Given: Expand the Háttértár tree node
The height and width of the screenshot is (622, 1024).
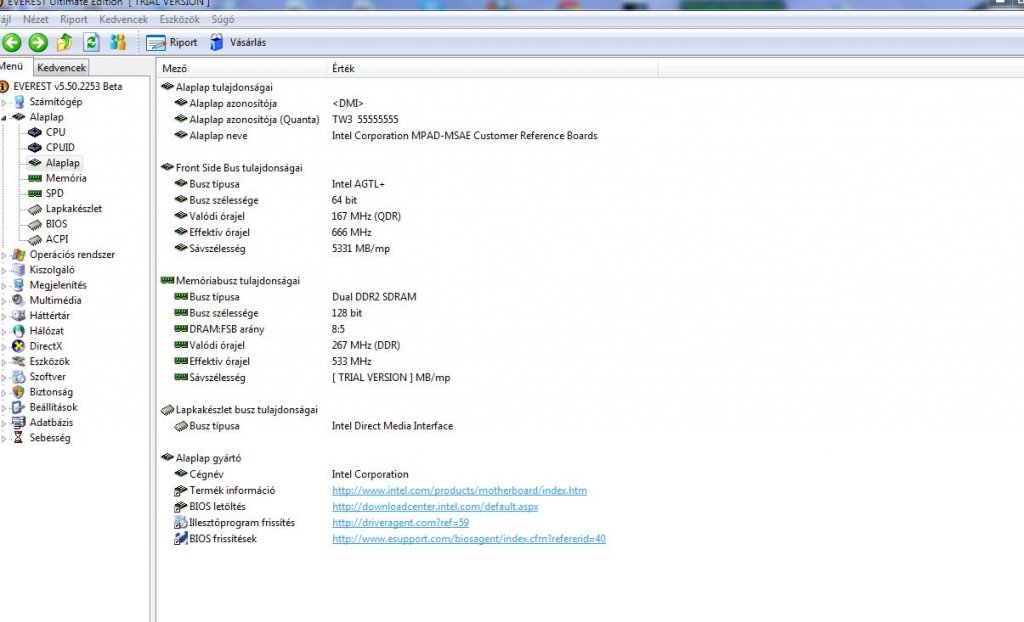Looking at the screenshot, I should [4, 316].
